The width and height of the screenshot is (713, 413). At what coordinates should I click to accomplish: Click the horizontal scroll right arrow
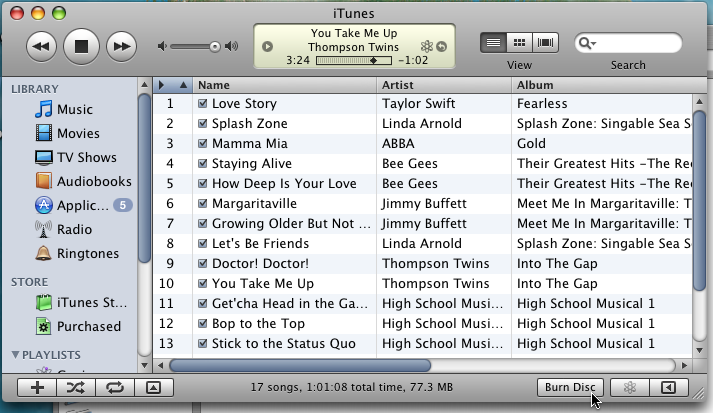pyautogui.click(x=684, y=365)
